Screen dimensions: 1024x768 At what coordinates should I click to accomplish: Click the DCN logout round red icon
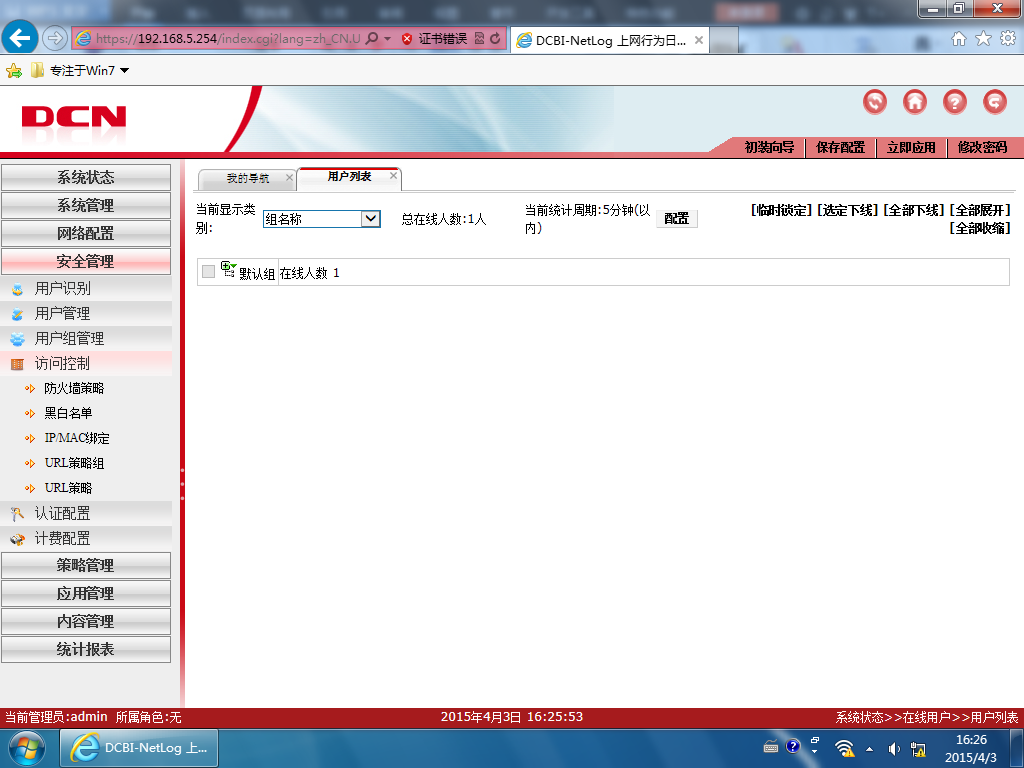coord(995,102)
